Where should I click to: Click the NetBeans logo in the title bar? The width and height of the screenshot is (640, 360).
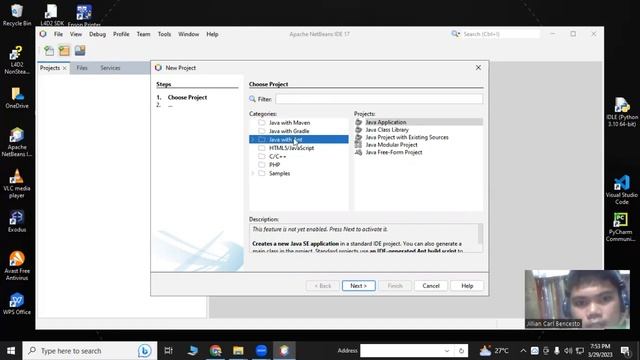coord(43,34)
